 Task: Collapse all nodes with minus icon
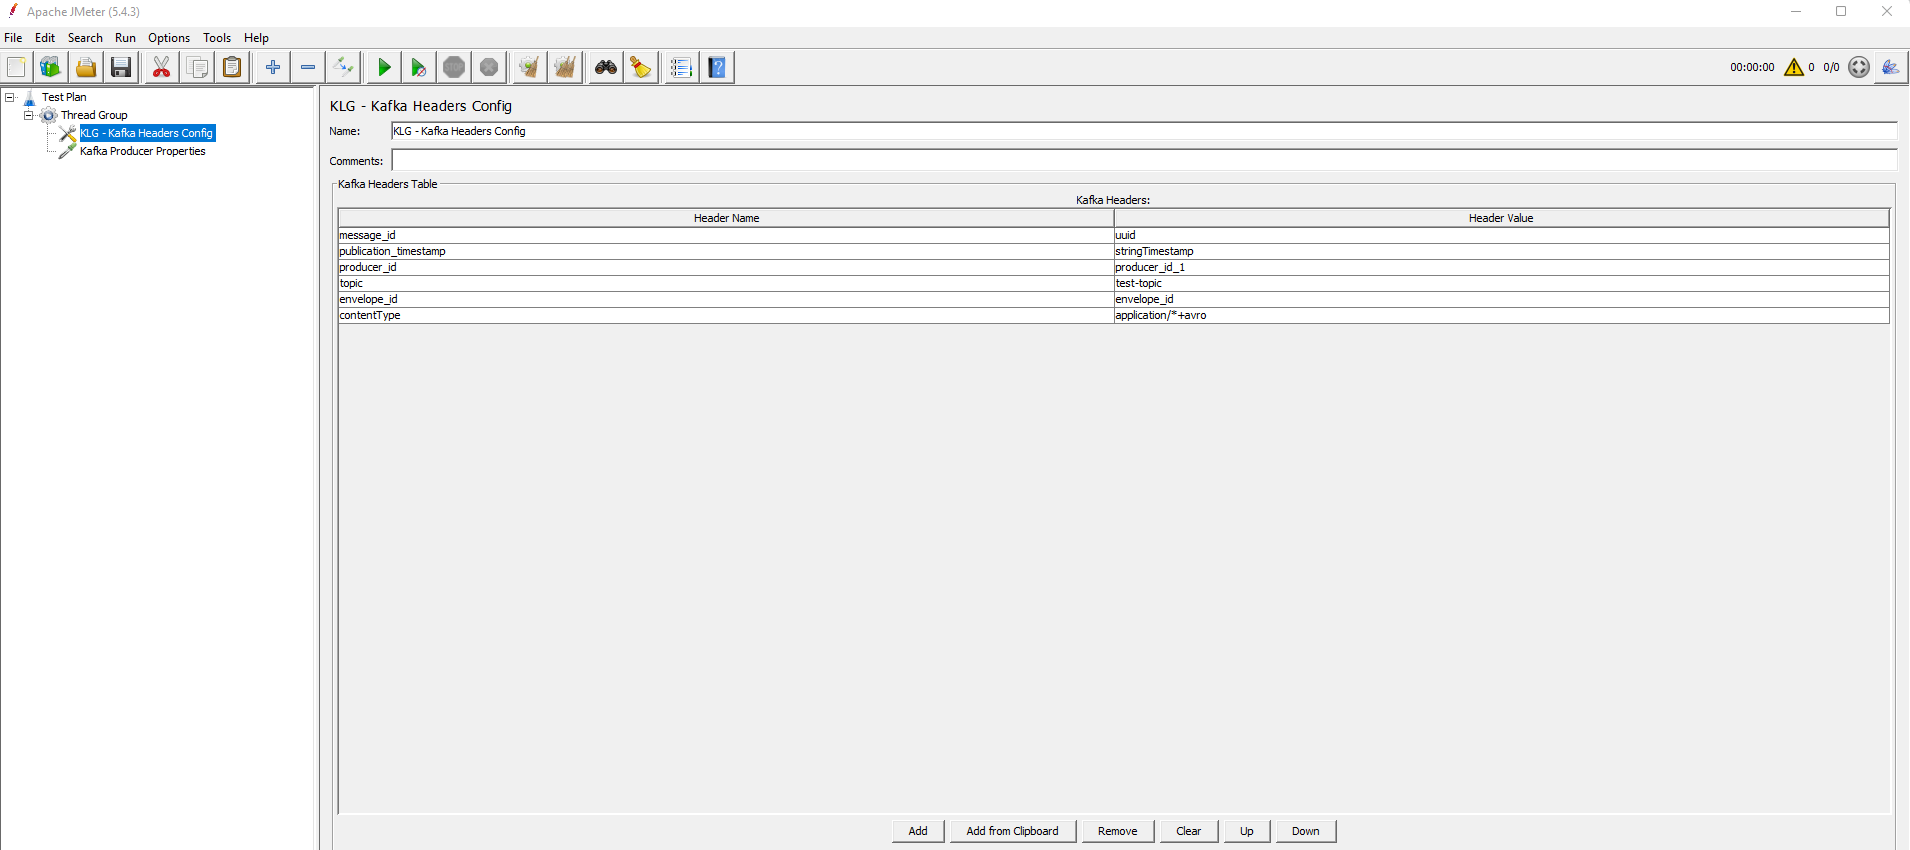tap(308, 67)
